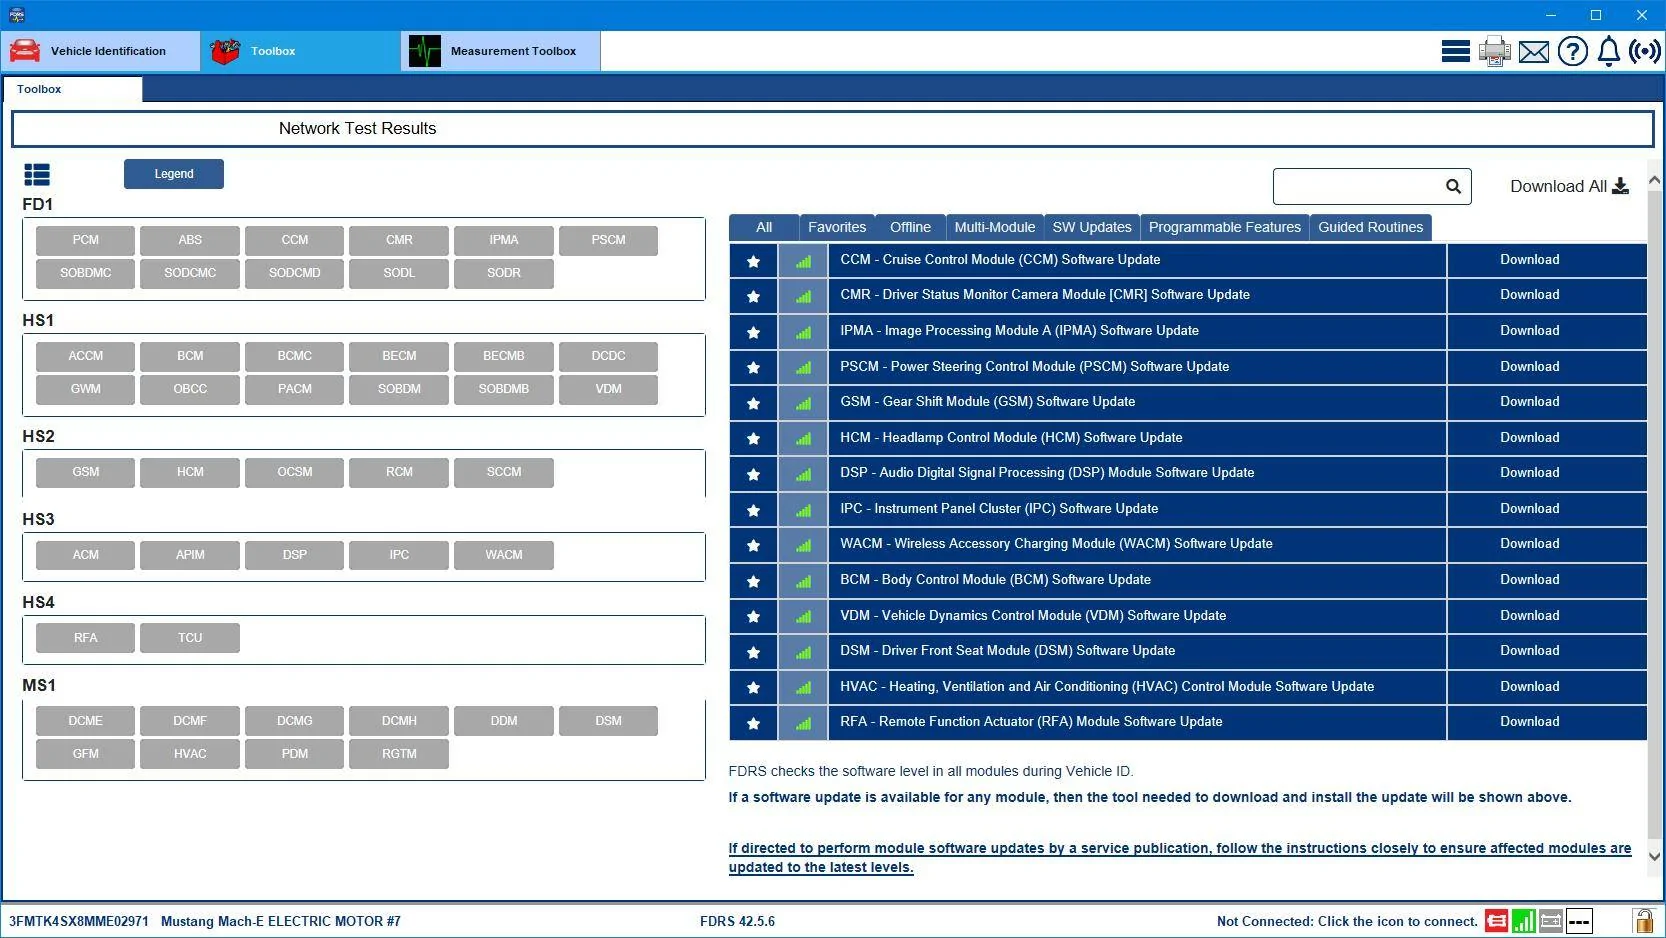Click the notification bell icon

click(x=1609, y=51)
